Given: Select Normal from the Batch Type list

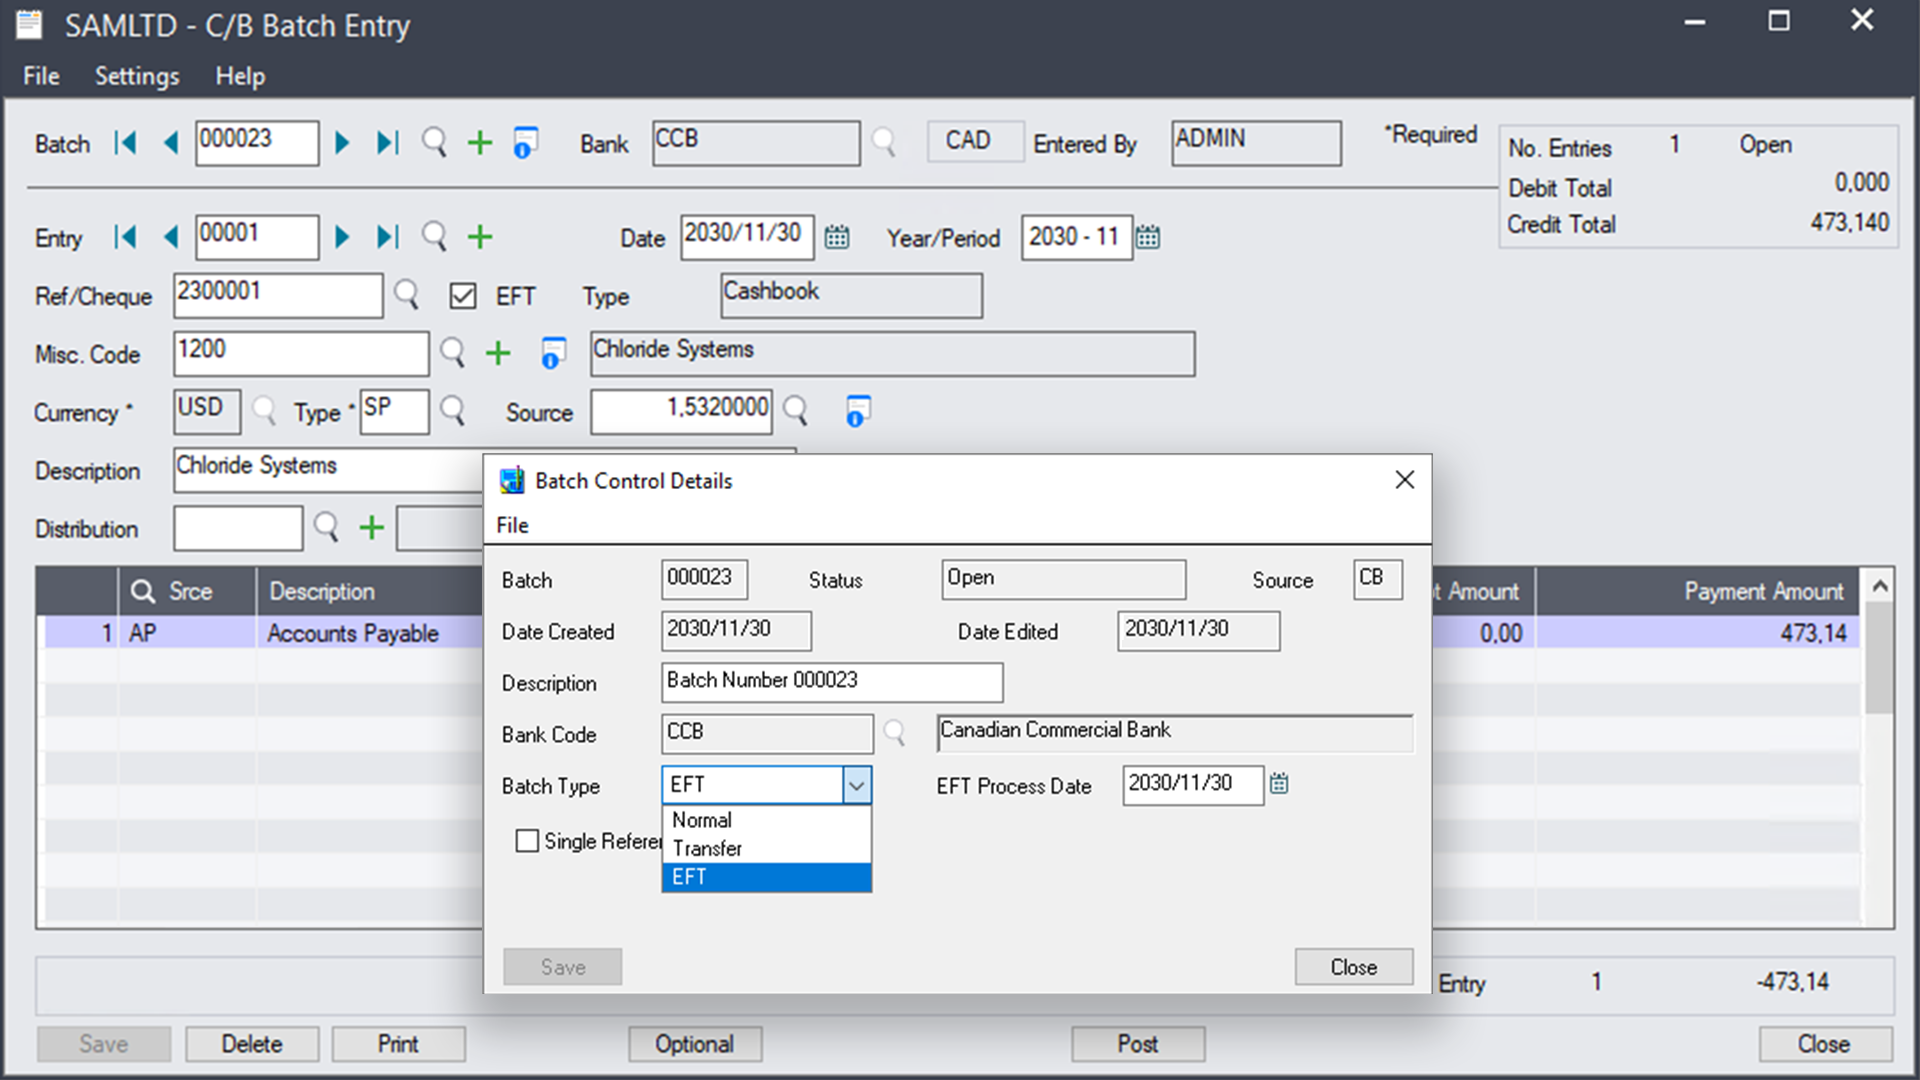Looking at the screenshot, I should [700, 820].
